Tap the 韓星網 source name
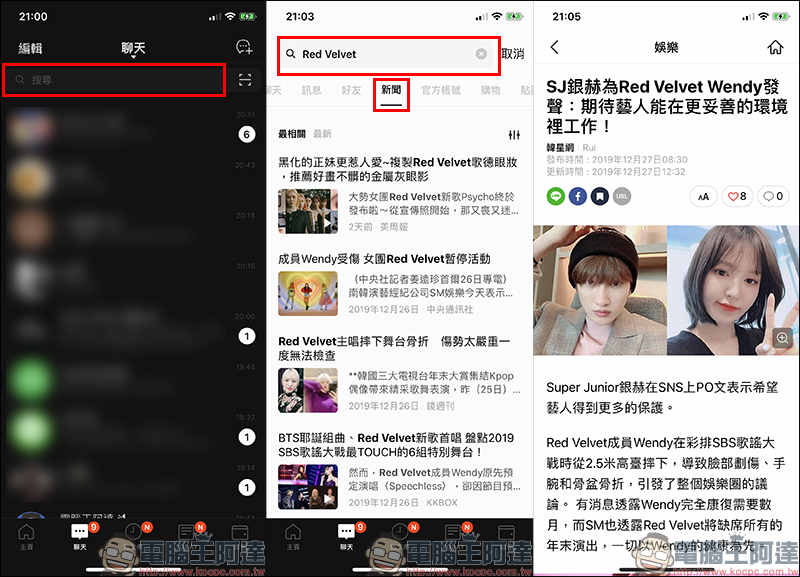The image size is (800, 577). click(x=560, y=147)
